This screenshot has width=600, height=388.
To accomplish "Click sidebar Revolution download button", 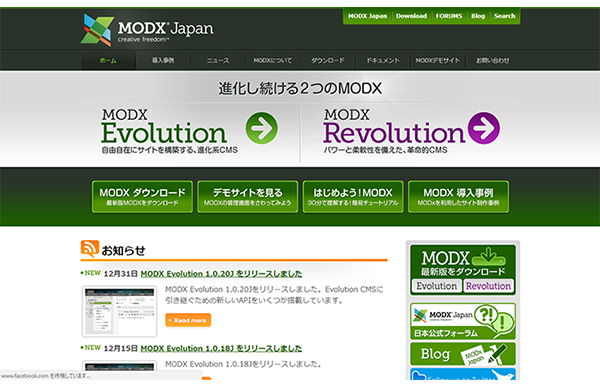I will pos(488,286).
